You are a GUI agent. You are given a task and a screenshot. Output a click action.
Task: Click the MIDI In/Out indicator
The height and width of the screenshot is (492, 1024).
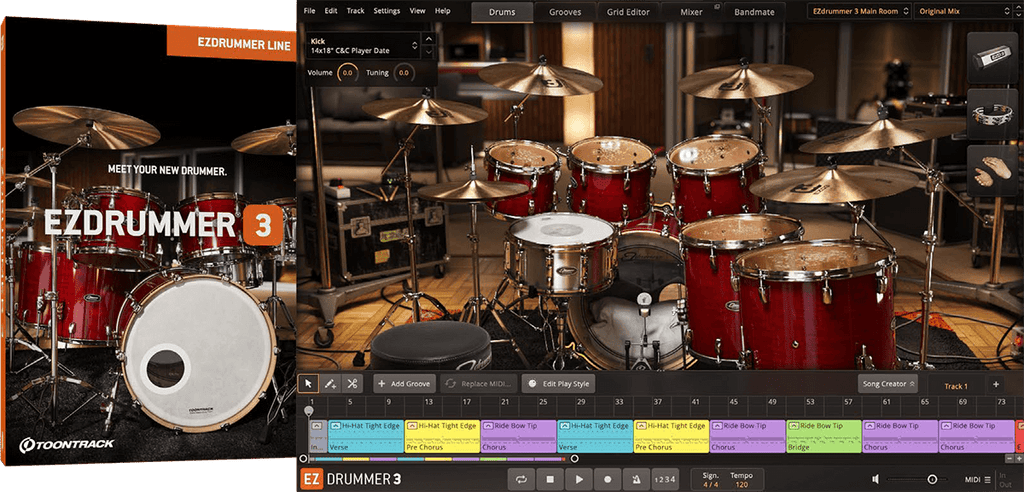pos(1004,480)
